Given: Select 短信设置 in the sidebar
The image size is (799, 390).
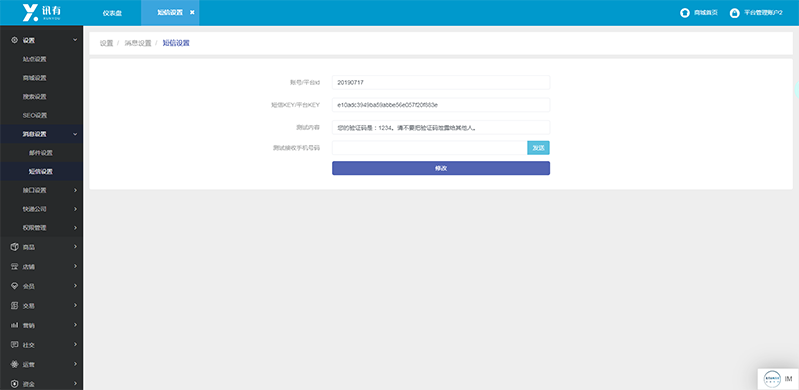Looking at the screenshot, I should 41,172.
